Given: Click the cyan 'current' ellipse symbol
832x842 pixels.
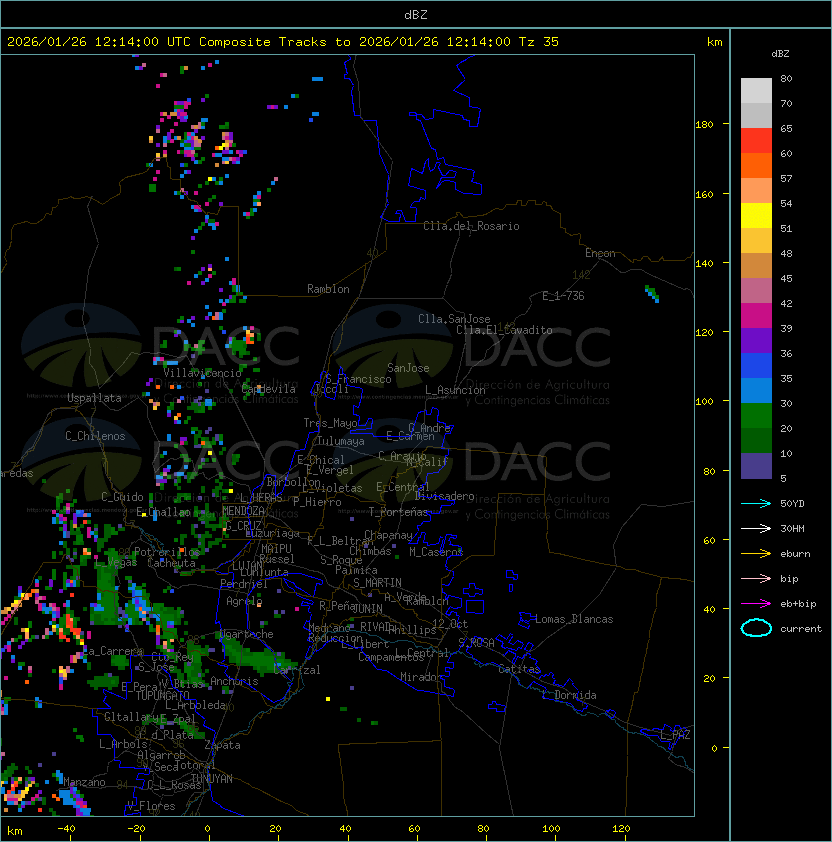Looking at the screenshot, I should (x=756, y=628).
